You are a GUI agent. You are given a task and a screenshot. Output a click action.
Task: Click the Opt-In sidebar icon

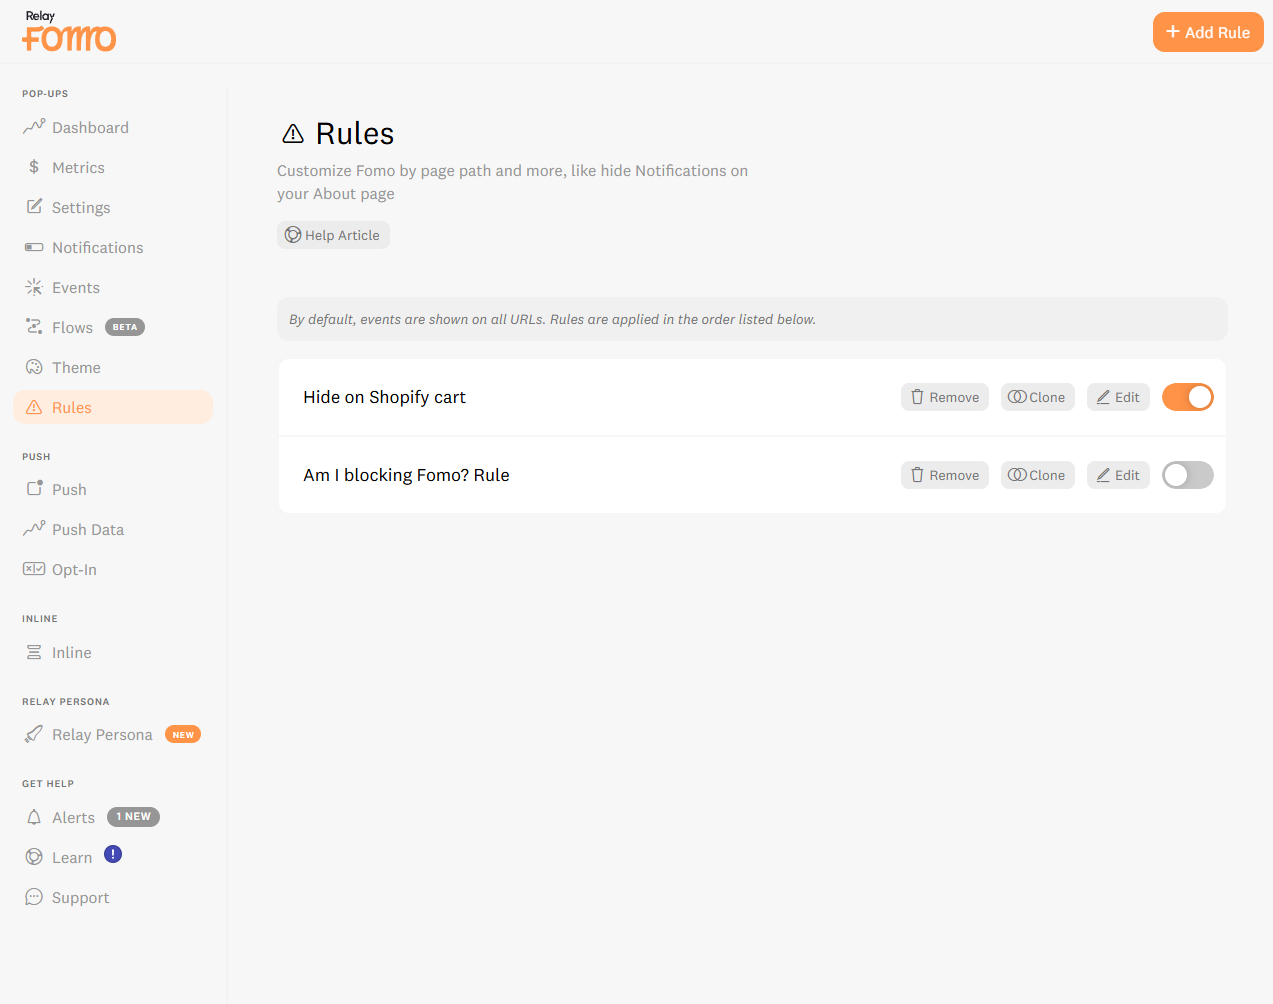click(x=34, y=569)
